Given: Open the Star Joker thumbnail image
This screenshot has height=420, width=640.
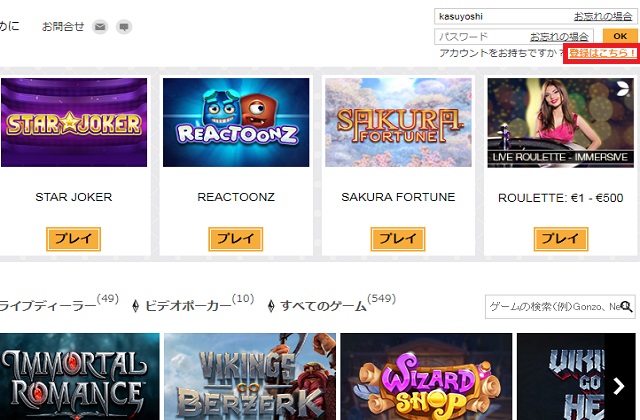Looking at the screenshot, I should [x=74, y=122].
